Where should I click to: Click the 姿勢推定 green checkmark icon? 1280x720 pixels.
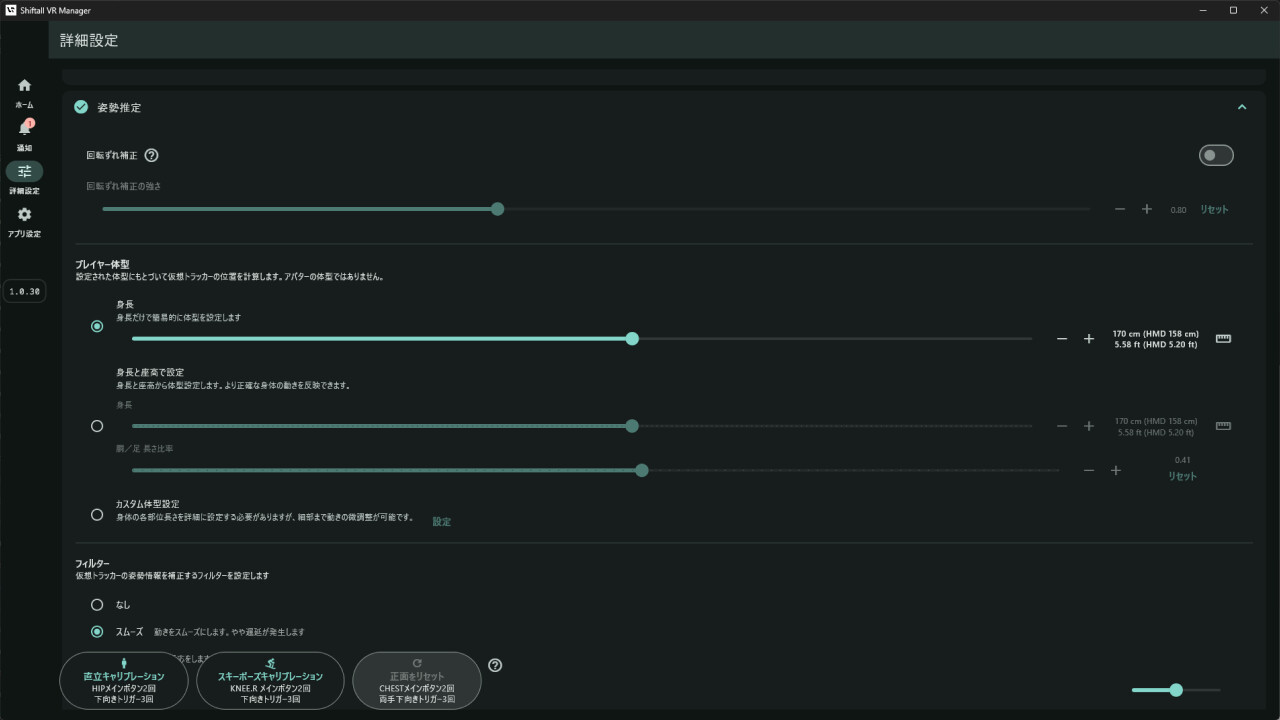(x=81, y=107)
